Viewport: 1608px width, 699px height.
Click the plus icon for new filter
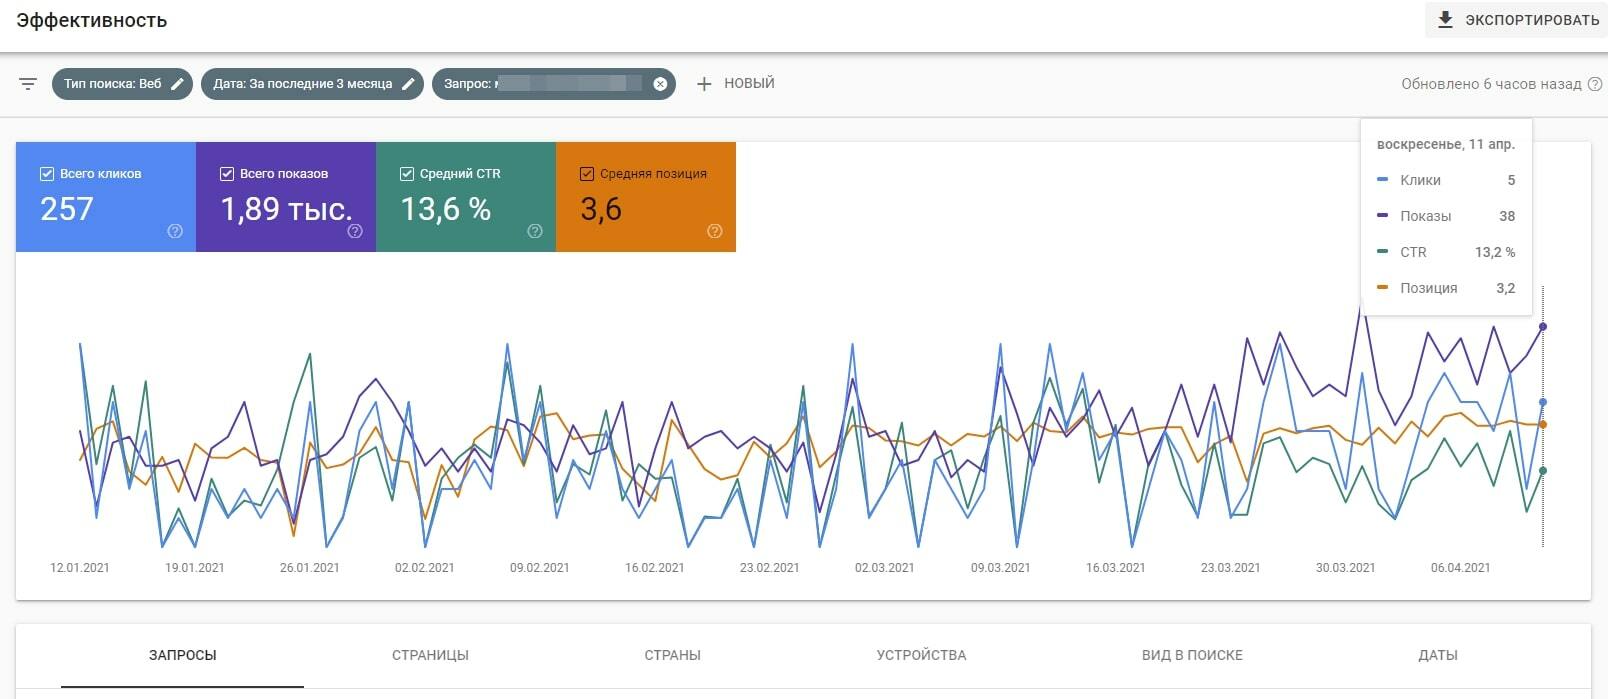click(x=704, y=84)
